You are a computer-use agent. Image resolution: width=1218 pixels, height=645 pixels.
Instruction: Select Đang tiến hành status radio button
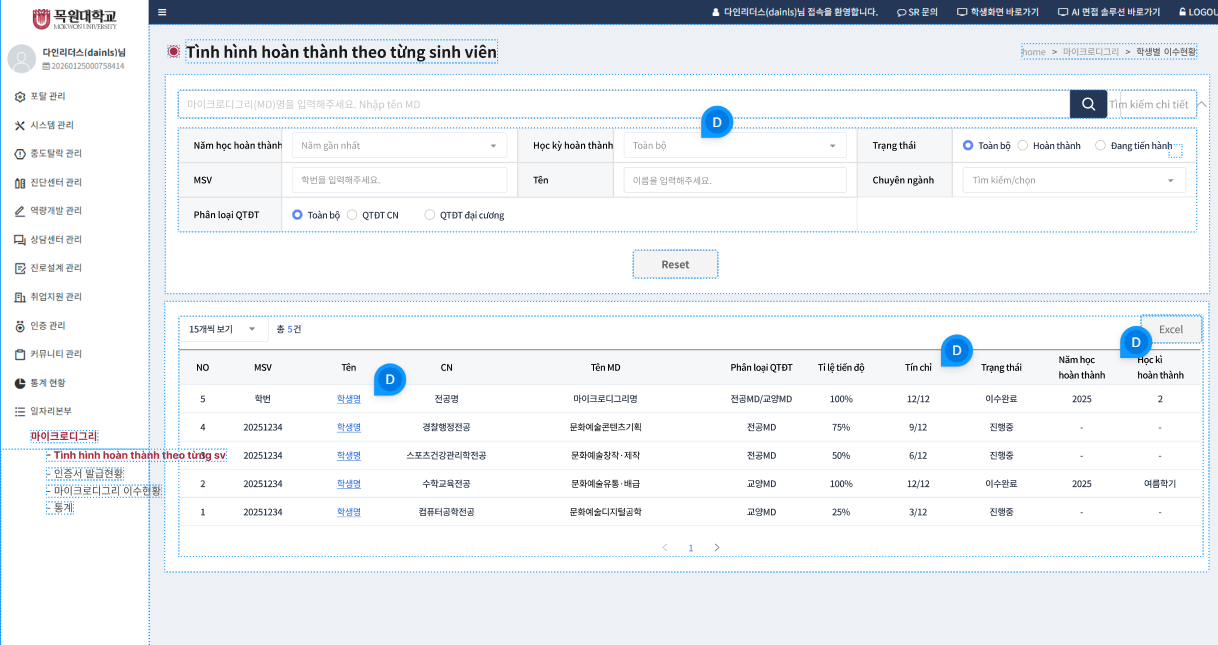pyautogui.click(x=1100, y=146)
